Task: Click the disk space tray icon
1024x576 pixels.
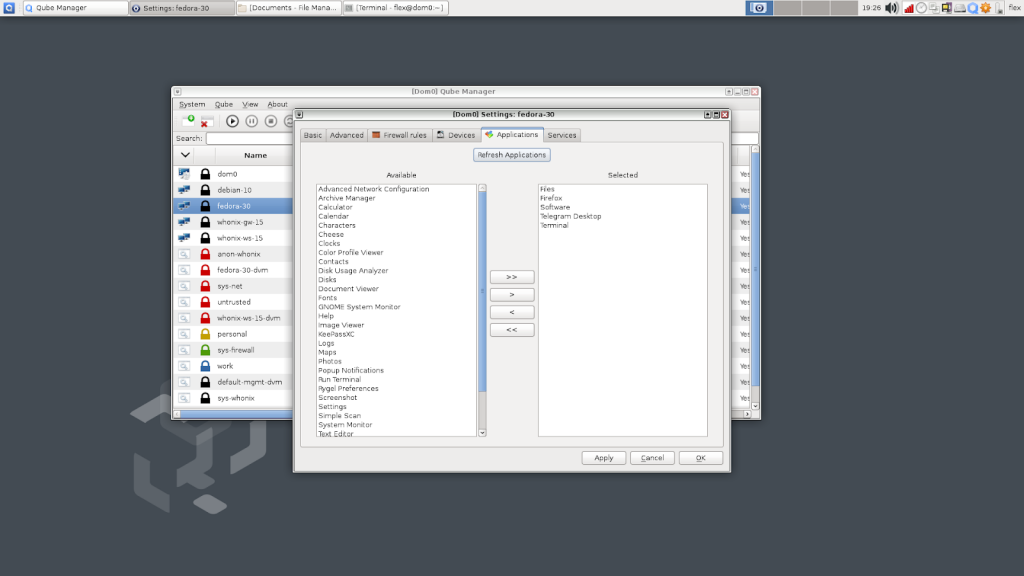Action: pos(959,8)
